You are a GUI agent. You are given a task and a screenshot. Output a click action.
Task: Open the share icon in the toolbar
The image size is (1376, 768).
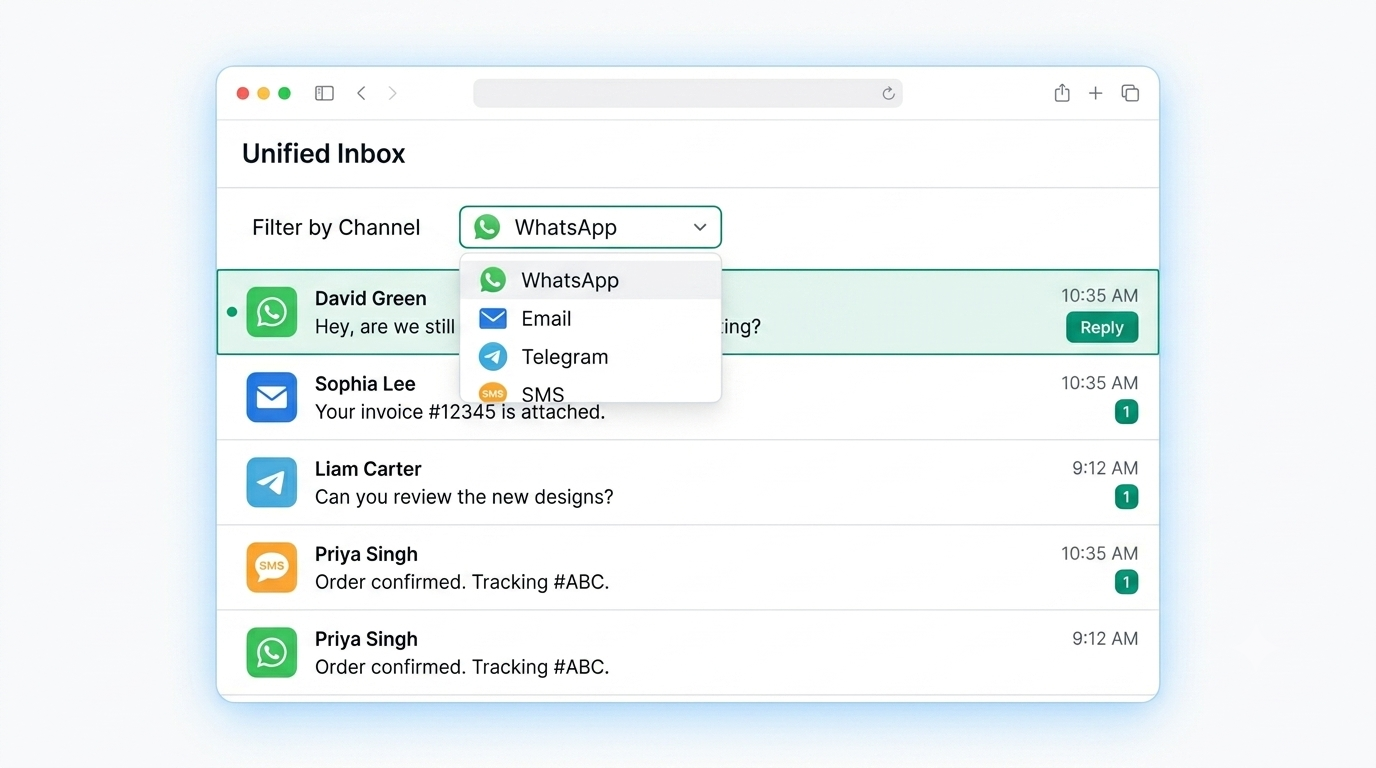pyautogui.click(x=1062, y=93)
